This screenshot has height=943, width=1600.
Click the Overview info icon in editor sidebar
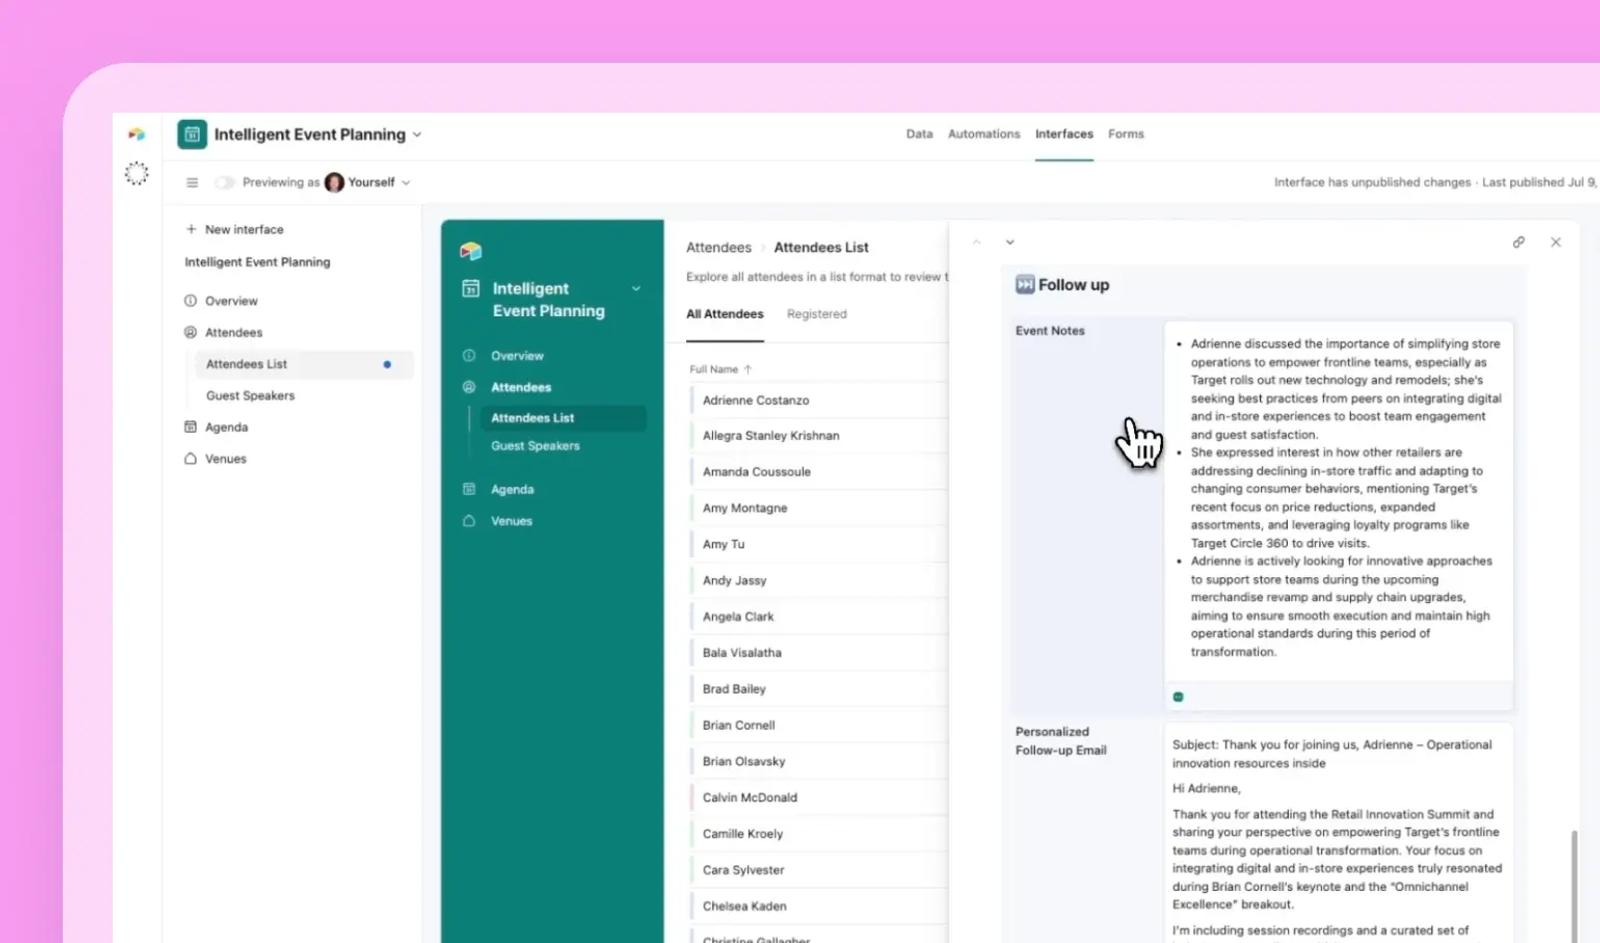190,301
